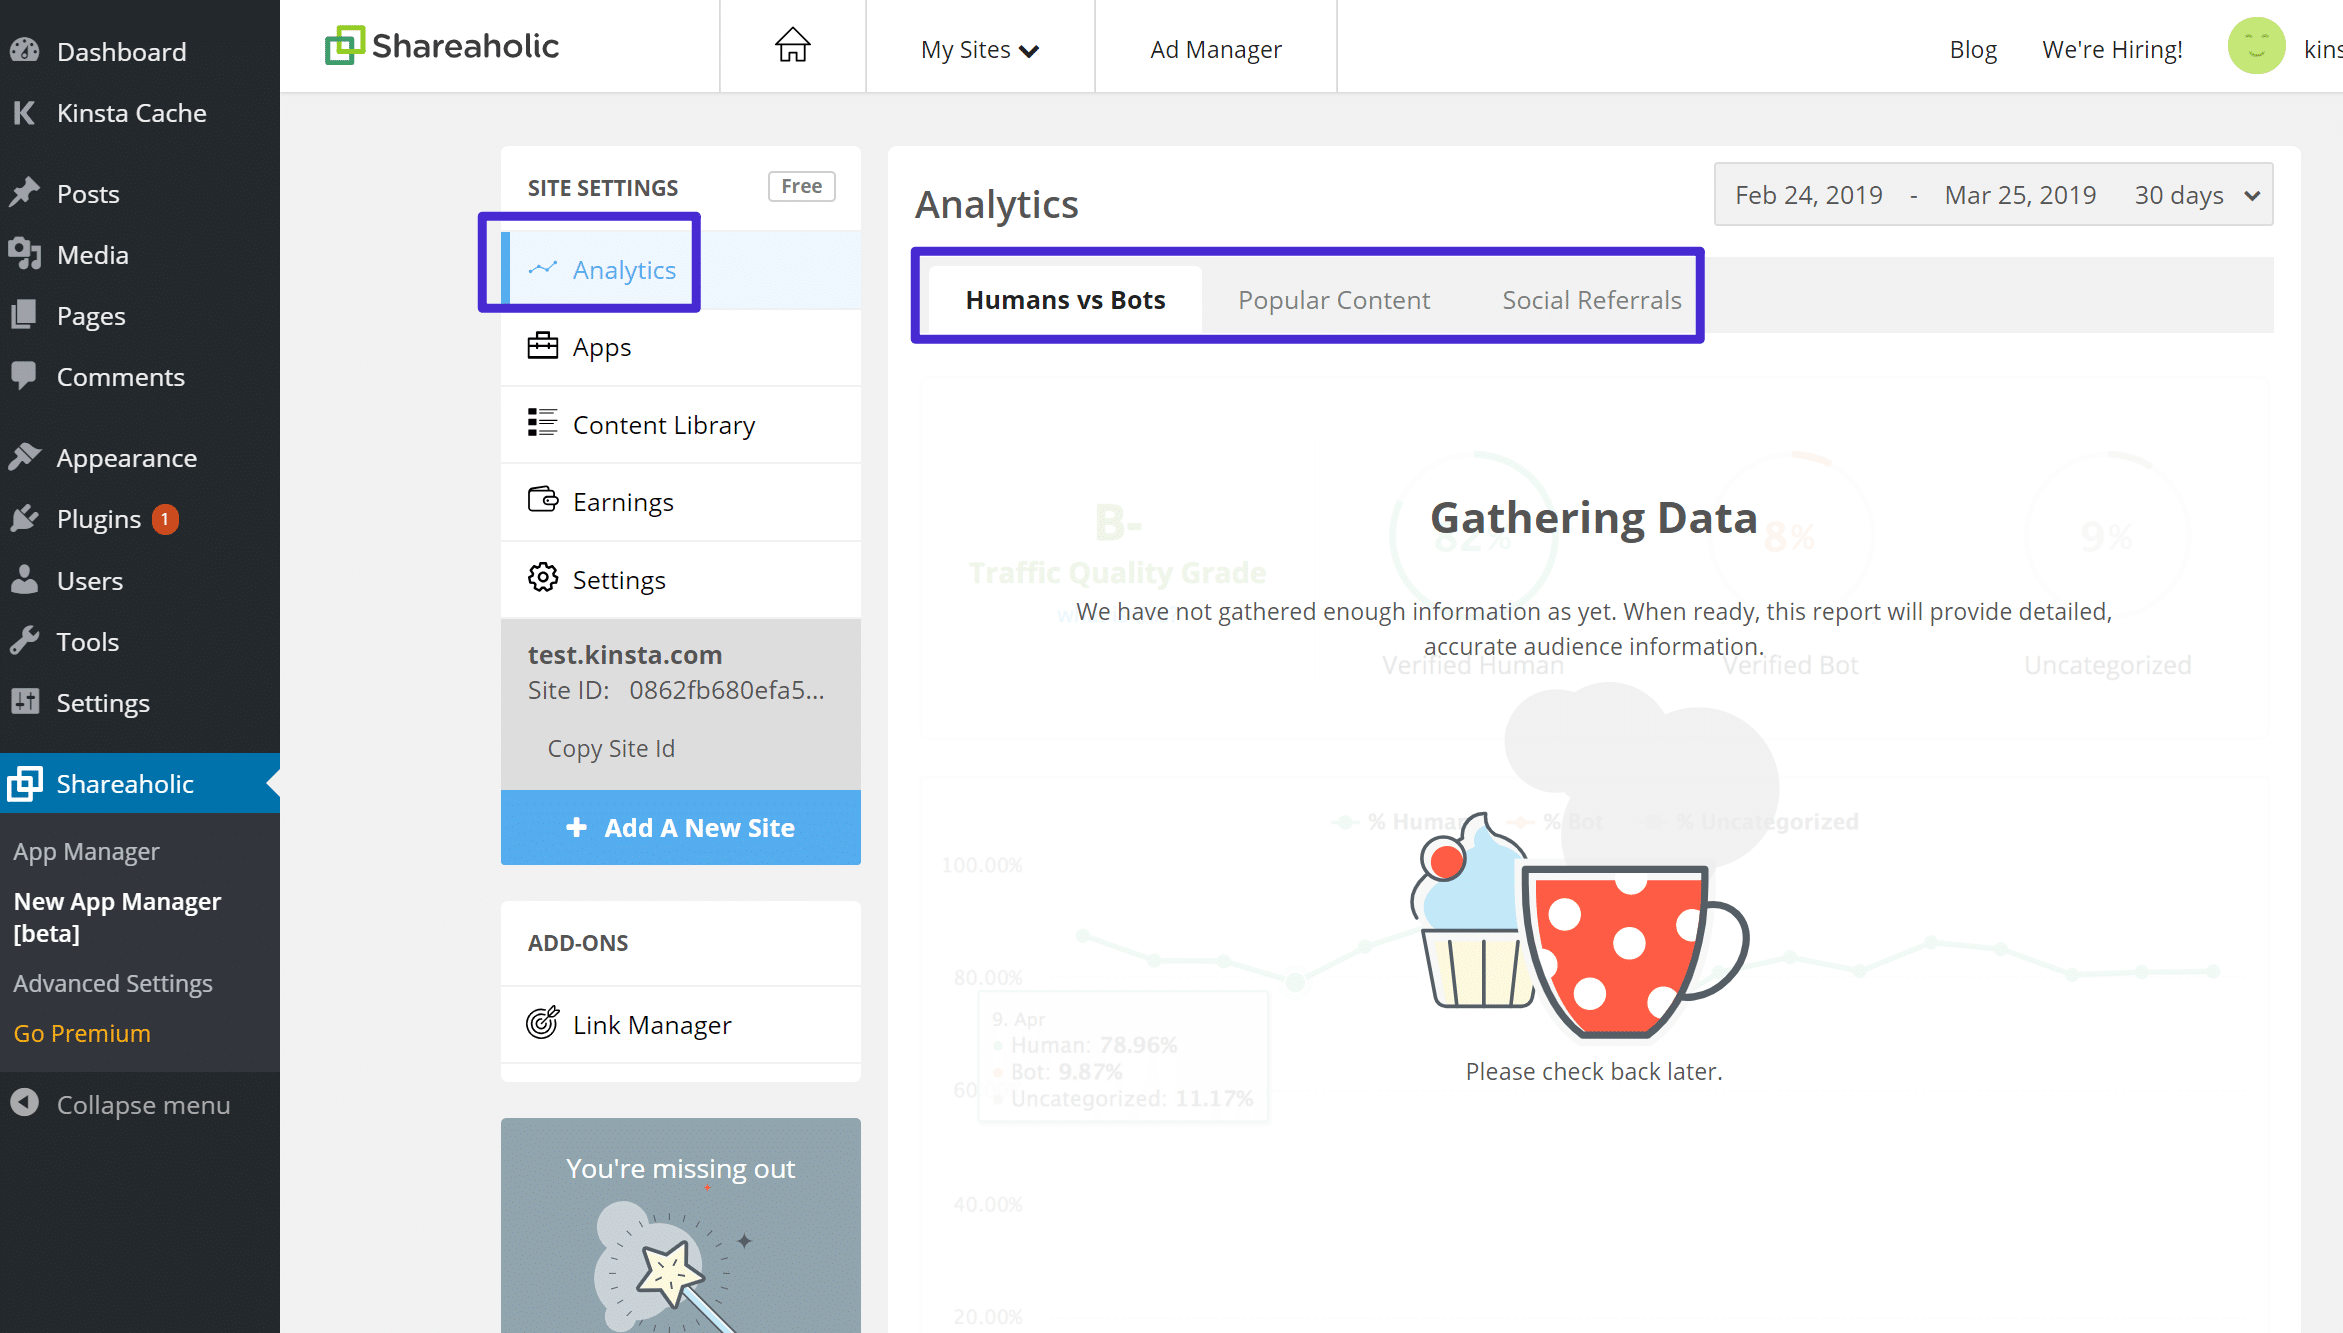Click the Content Library icon
This screenshot has width=2343, height=1333.
point(542,423)
